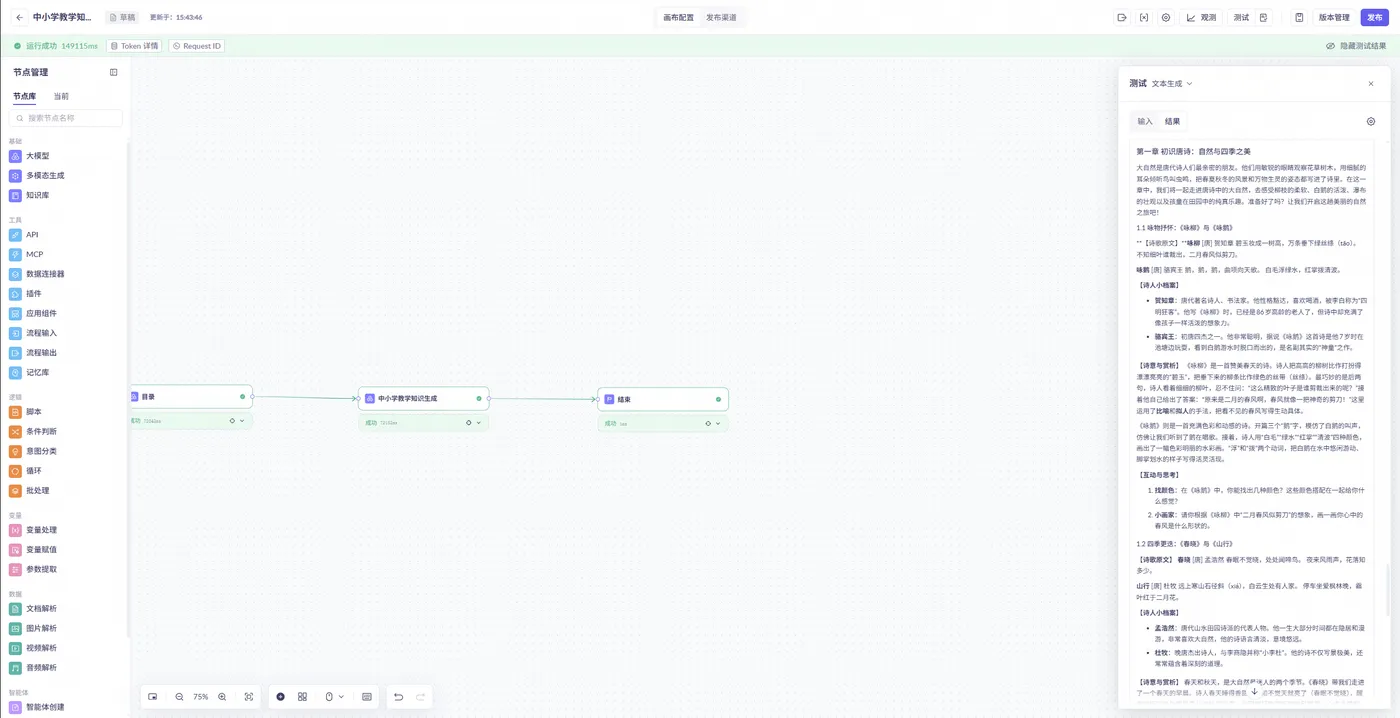Close the 测试 panel
1400x718 pixels.
[1371, 84]
